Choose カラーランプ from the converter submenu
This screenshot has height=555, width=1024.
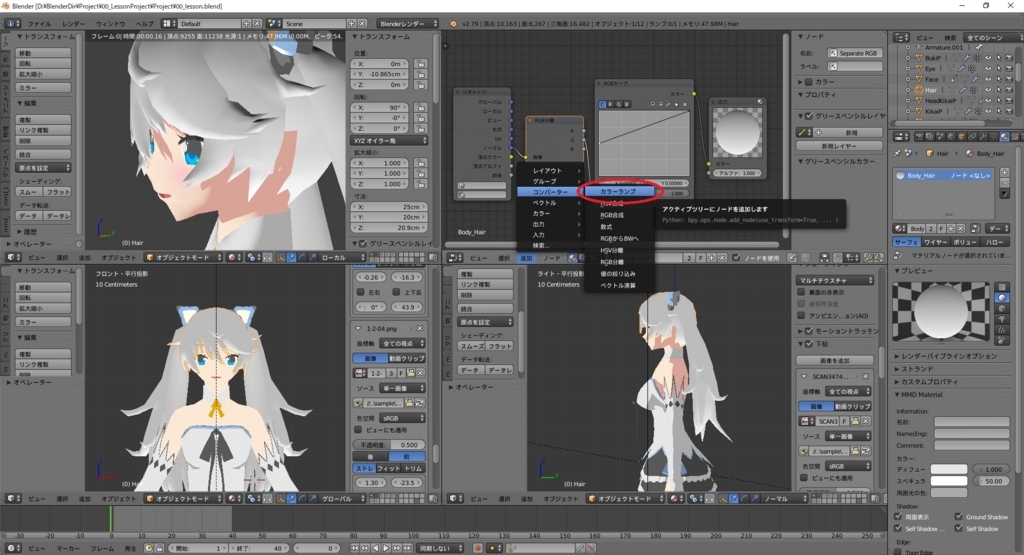[618, 191]
